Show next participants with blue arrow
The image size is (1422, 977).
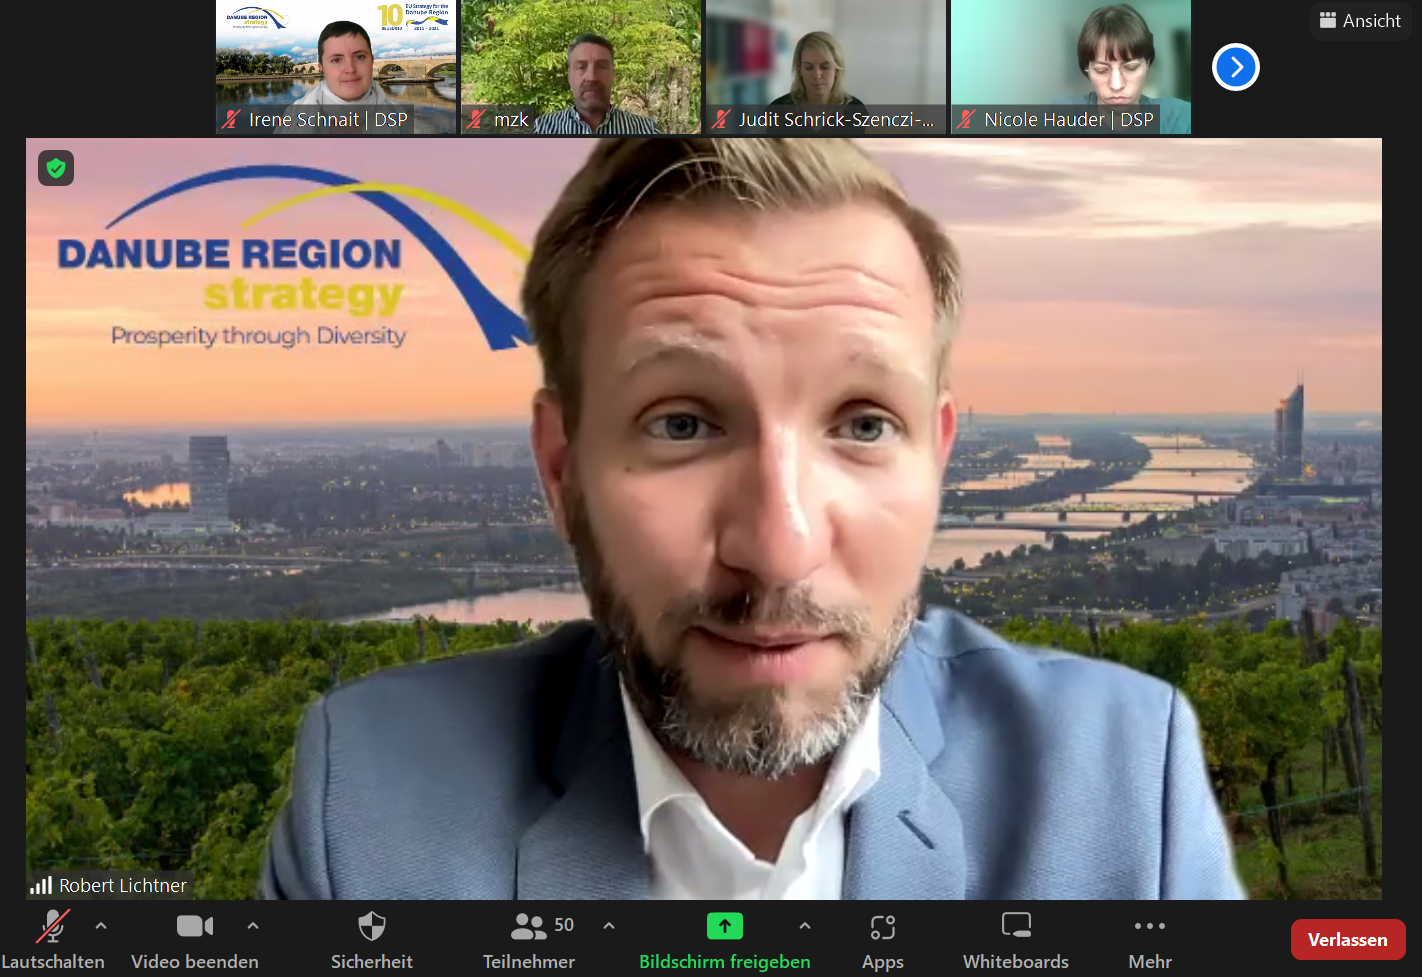[1236, 67]
